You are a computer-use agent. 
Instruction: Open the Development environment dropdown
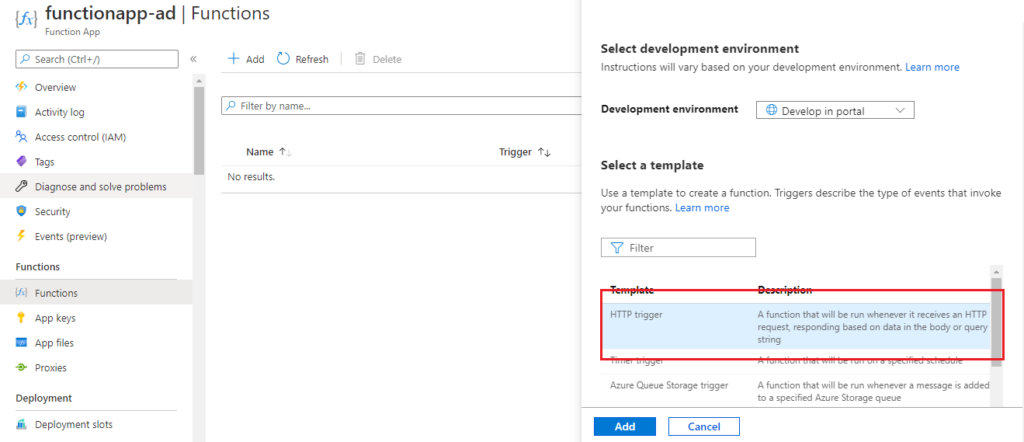pos(835,110)
